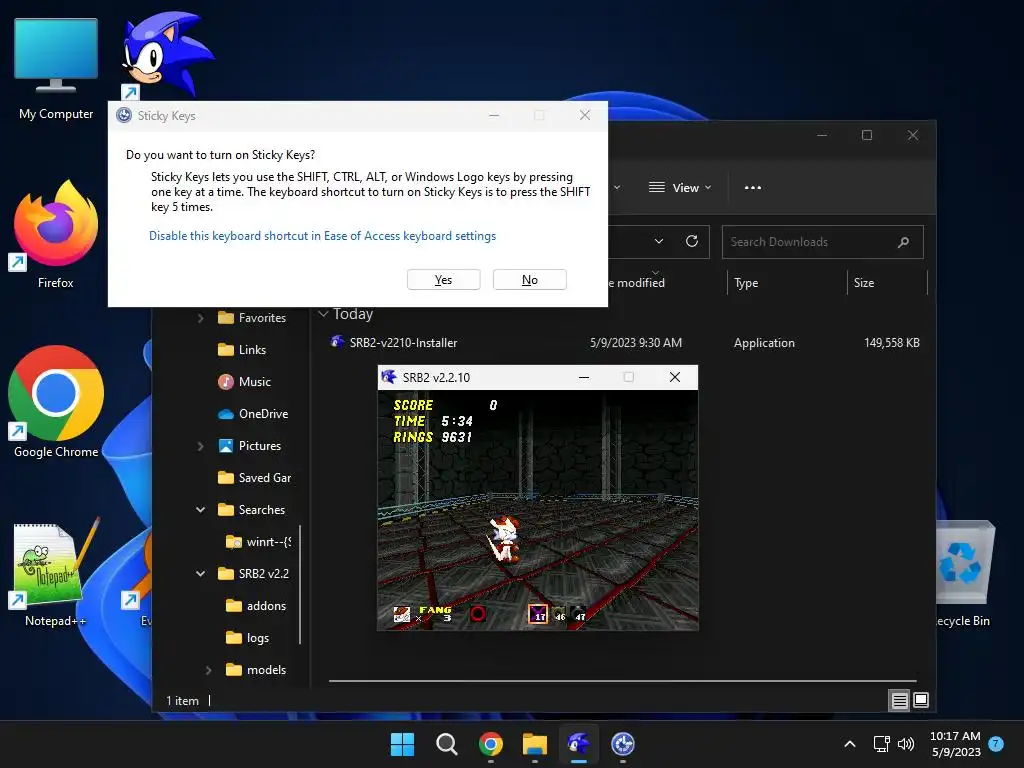Image resolution: width=1024 pixels, height=768 pixels.
Task: Open network status tray icon
Action: 882,744
